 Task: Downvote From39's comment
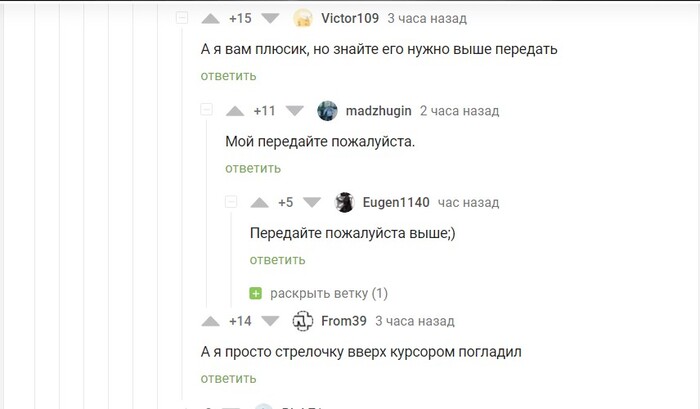pyautogui.click(x=270, y=321)
